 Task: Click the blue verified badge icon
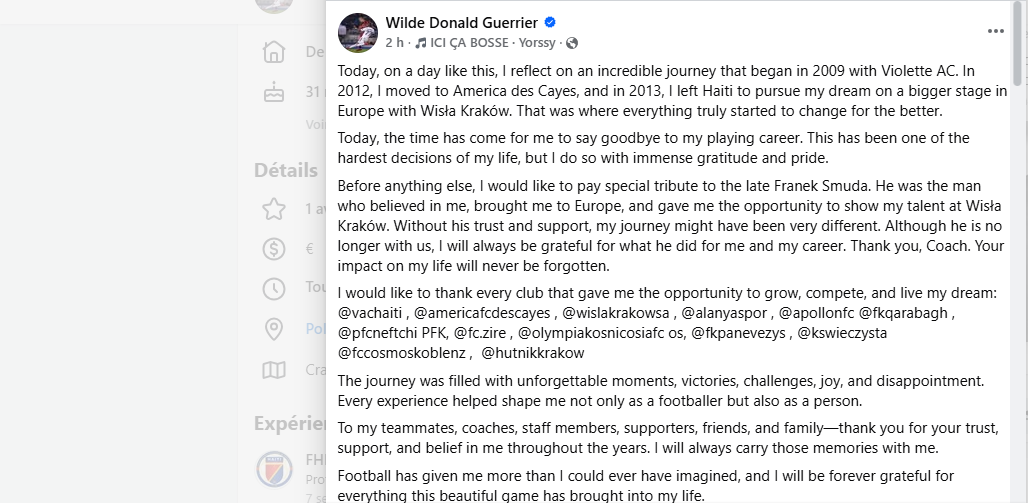click(x=550, y=22)
